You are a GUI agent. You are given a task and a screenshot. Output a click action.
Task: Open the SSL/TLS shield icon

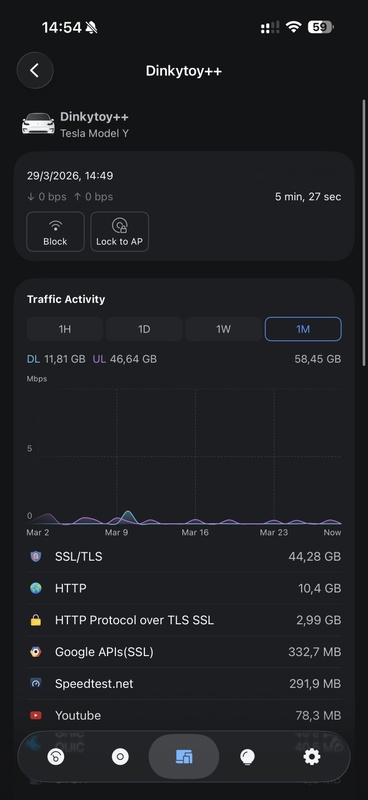(x=36, y=557)
